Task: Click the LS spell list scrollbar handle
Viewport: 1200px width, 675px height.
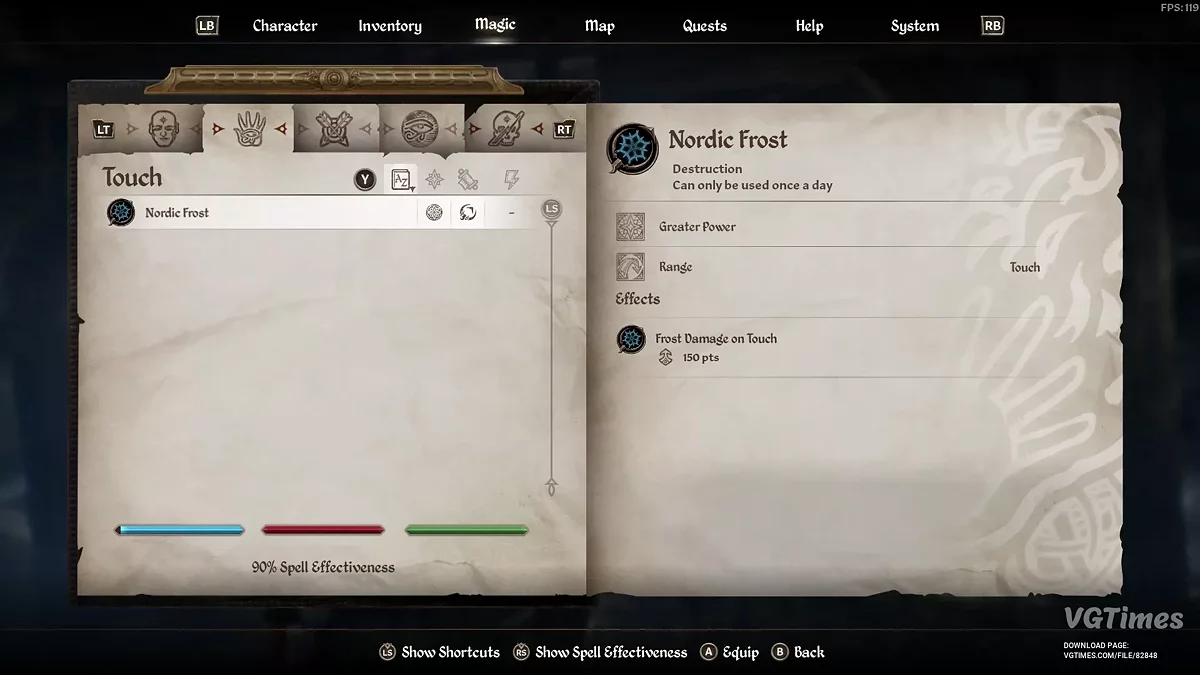Action: (x=551, y=209)
